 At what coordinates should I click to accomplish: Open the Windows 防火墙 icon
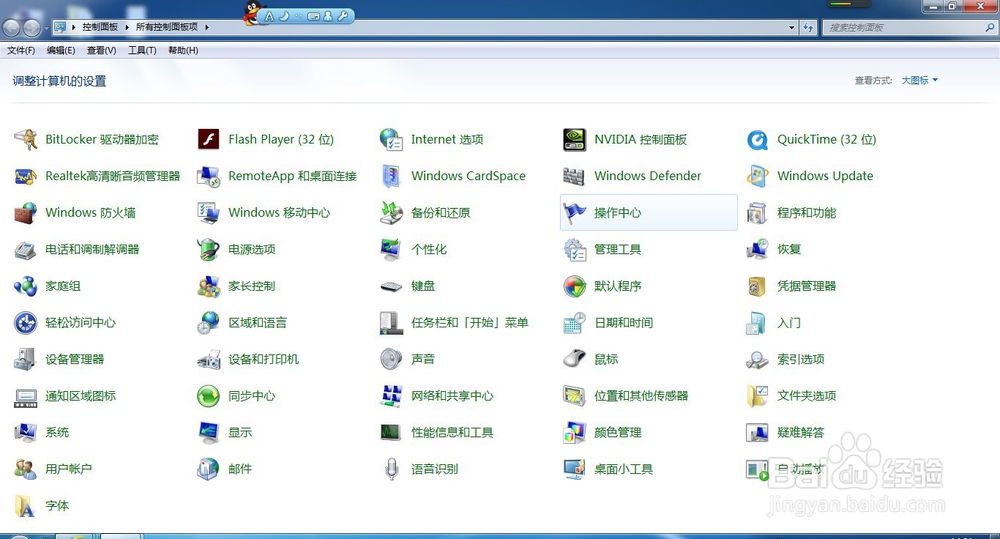(x=26, y=213)
